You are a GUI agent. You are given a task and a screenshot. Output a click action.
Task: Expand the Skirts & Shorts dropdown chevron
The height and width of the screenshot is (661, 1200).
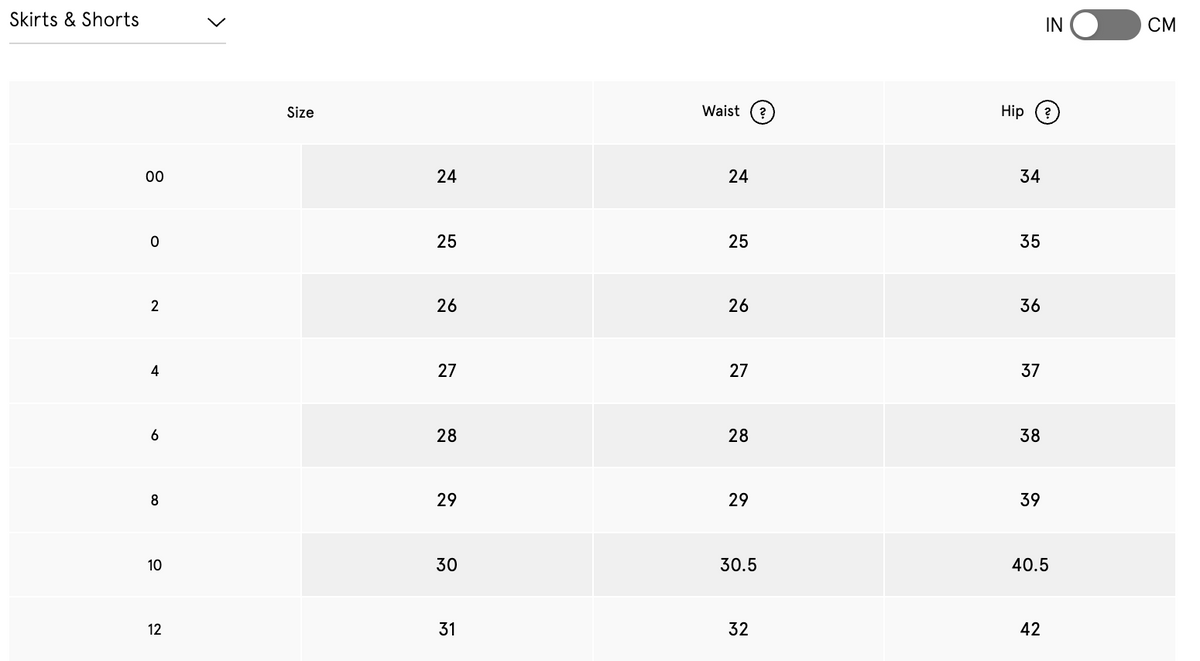216,22
